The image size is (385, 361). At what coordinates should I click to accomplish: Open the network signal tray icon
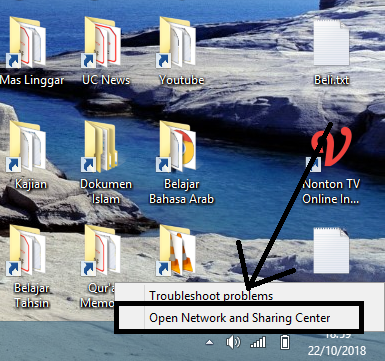[258, 342]
